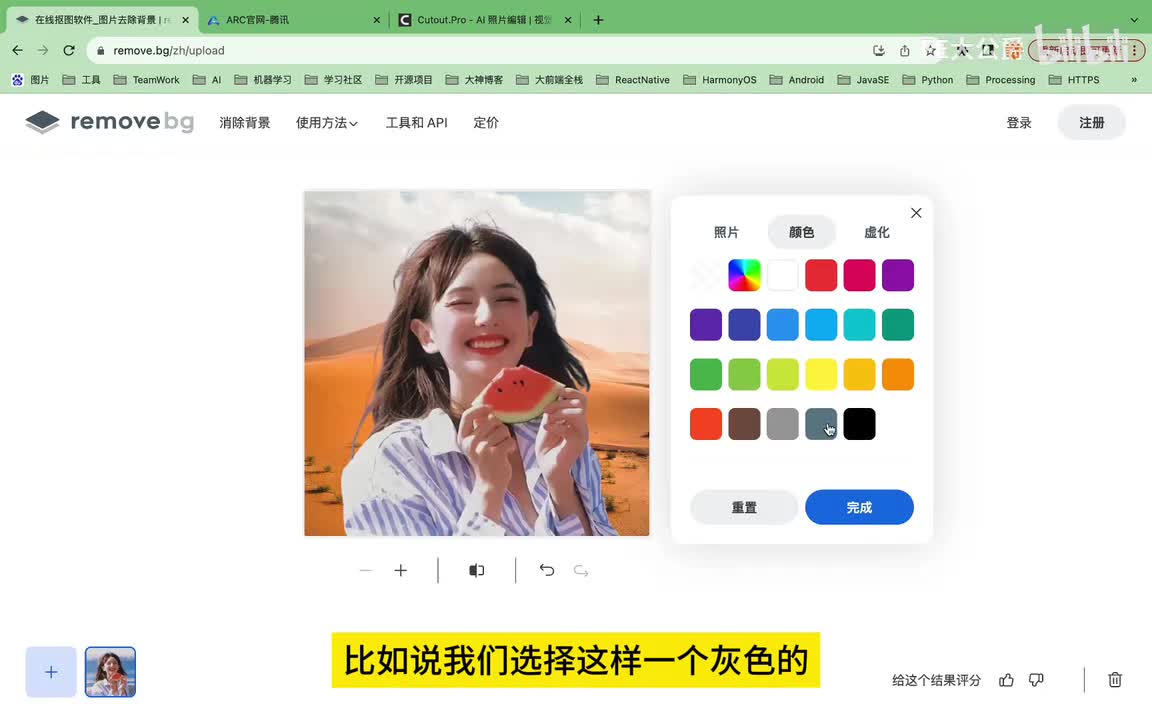The height and width of the screenshot is (720, 1152).
Task: Rate the result with thumbs down
Action: tap(1036, 680)
